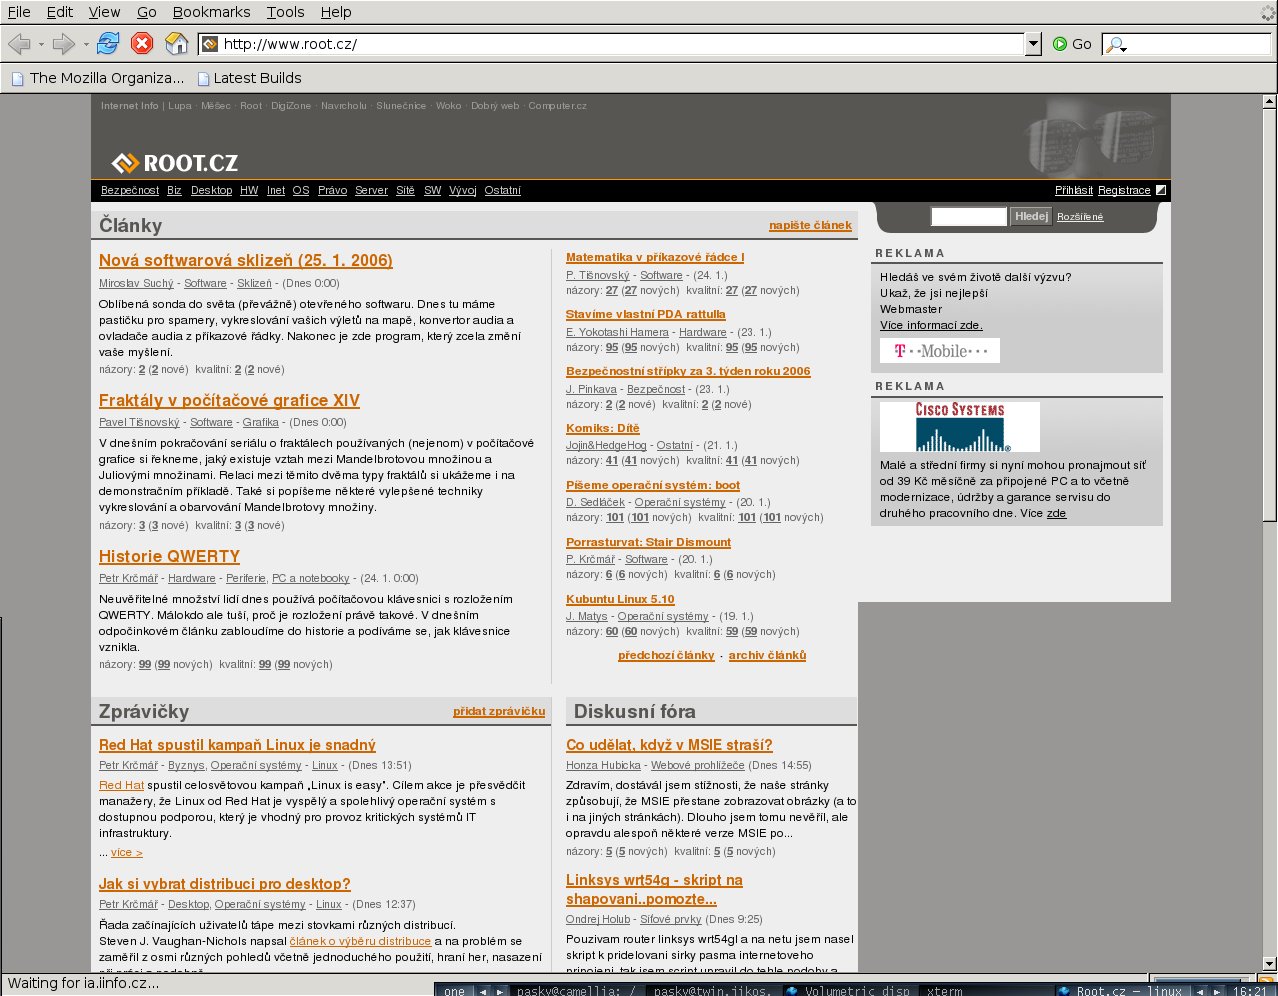The image size is (1278, 996).
Task: Open the Latest Builds bookmark
Action: pyautogui.click(x=249, y=78)
